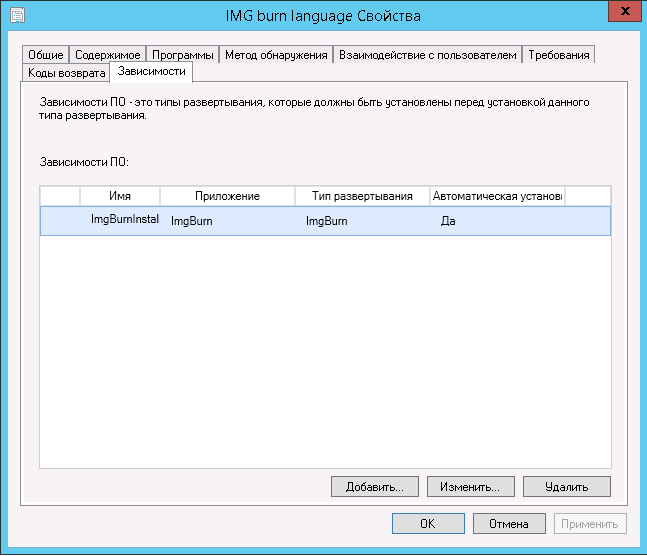Image resolution: width=647 pixels, height=556 pixels.
Task: Click the Приложение column header
Action: [x=227, y=196]
